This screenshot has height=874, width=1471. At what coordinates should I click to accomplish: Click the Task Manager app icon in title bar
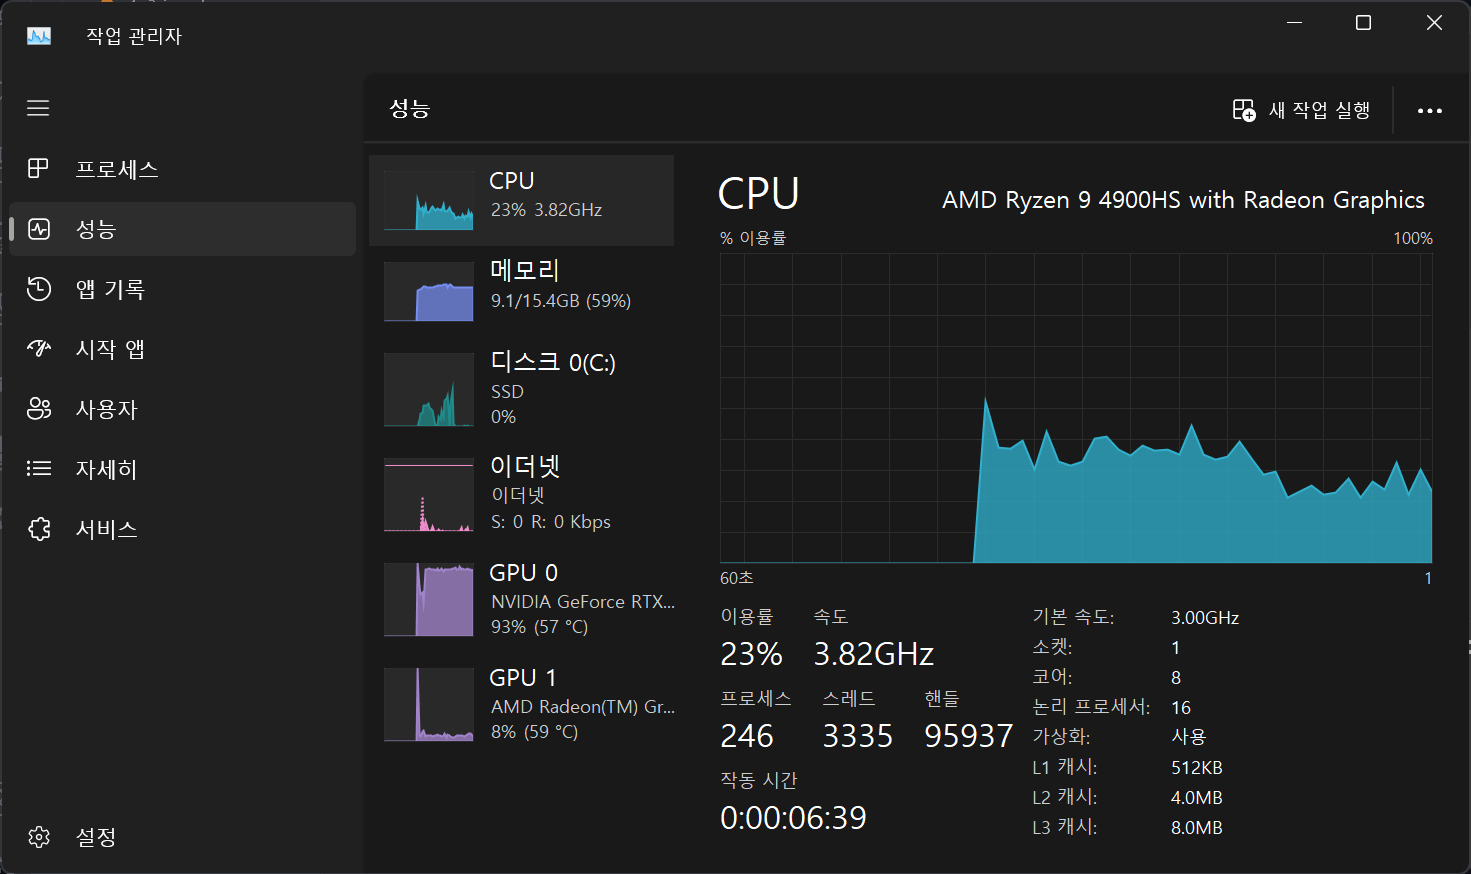coord(38,36)
